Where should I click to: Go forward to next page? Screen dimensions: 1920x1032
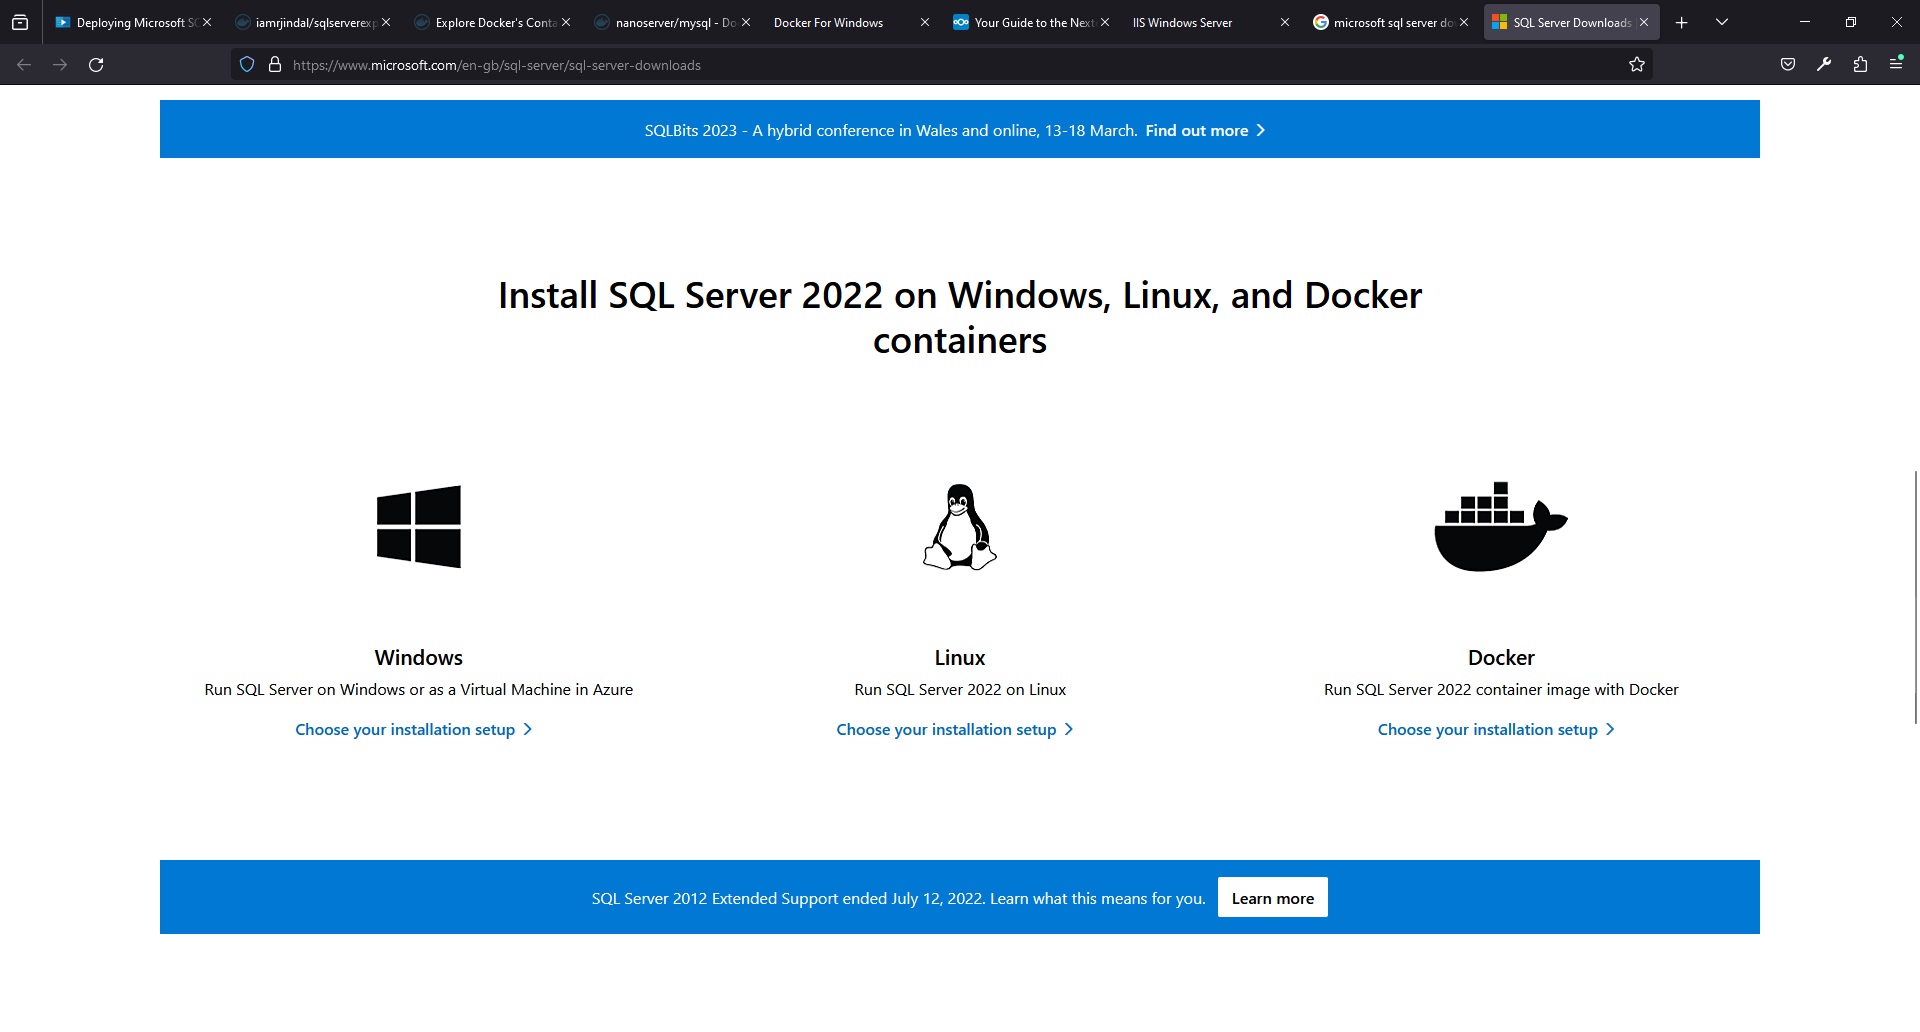tap(60, 65)
